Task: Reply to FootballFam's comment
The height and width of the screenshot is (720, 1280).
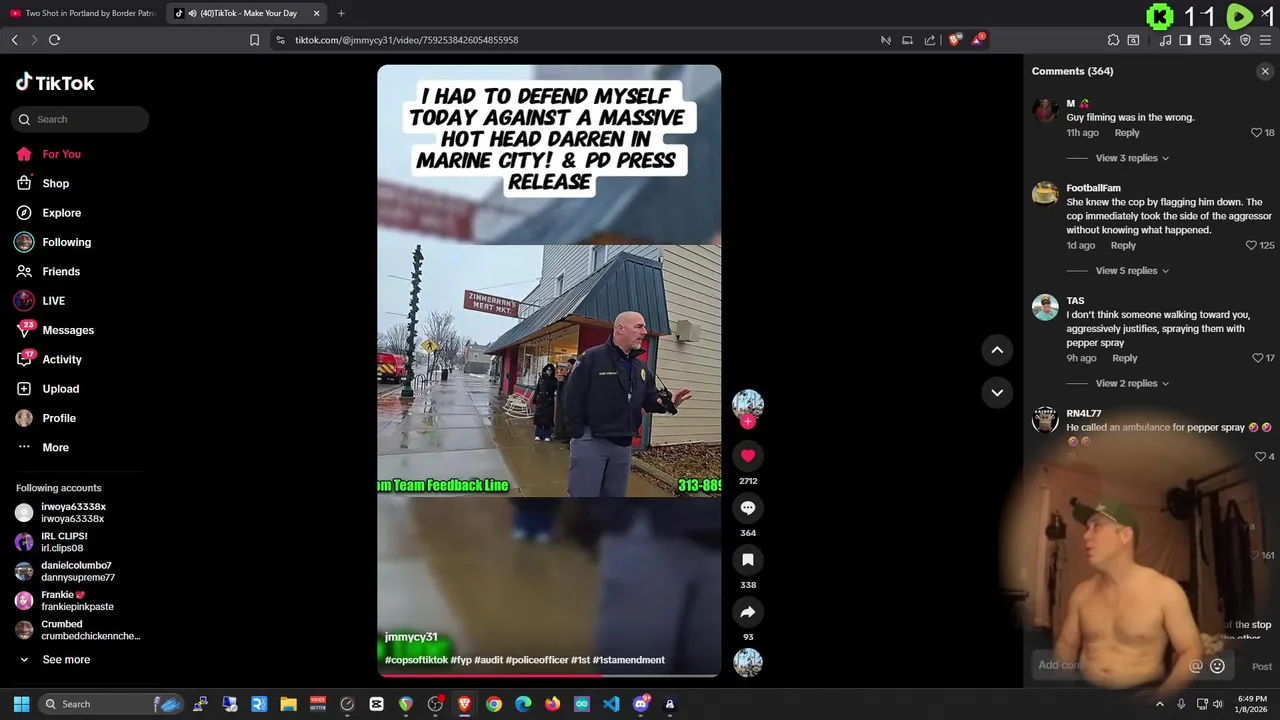Action: click(x=1123, y=245)
